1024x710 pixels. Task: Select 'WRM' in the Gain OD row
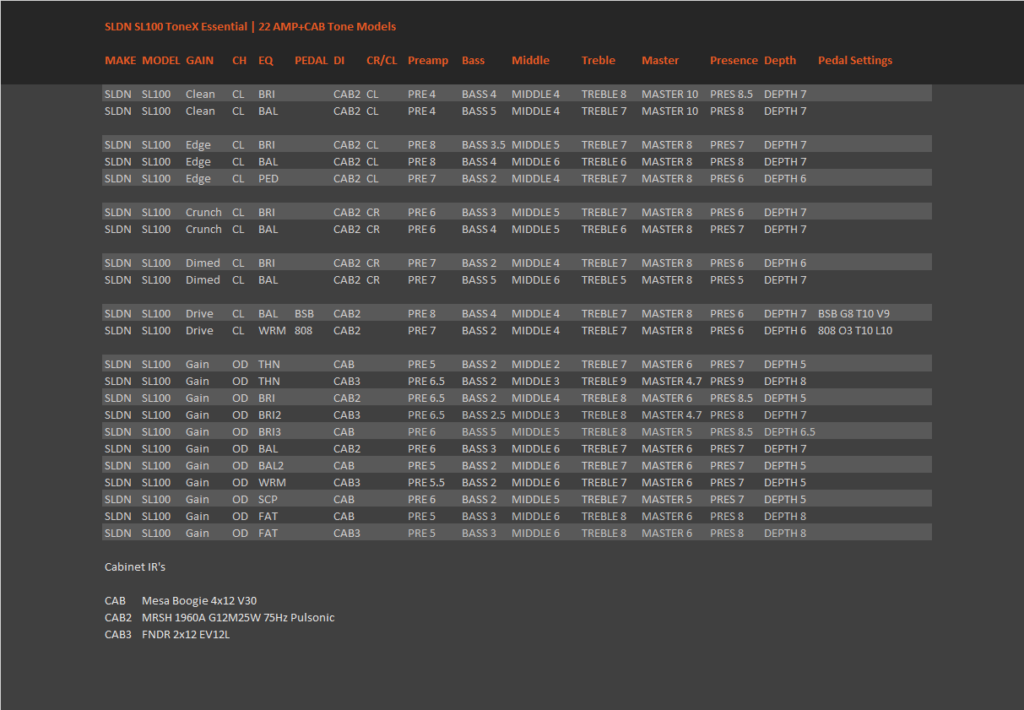pos(272,483)
